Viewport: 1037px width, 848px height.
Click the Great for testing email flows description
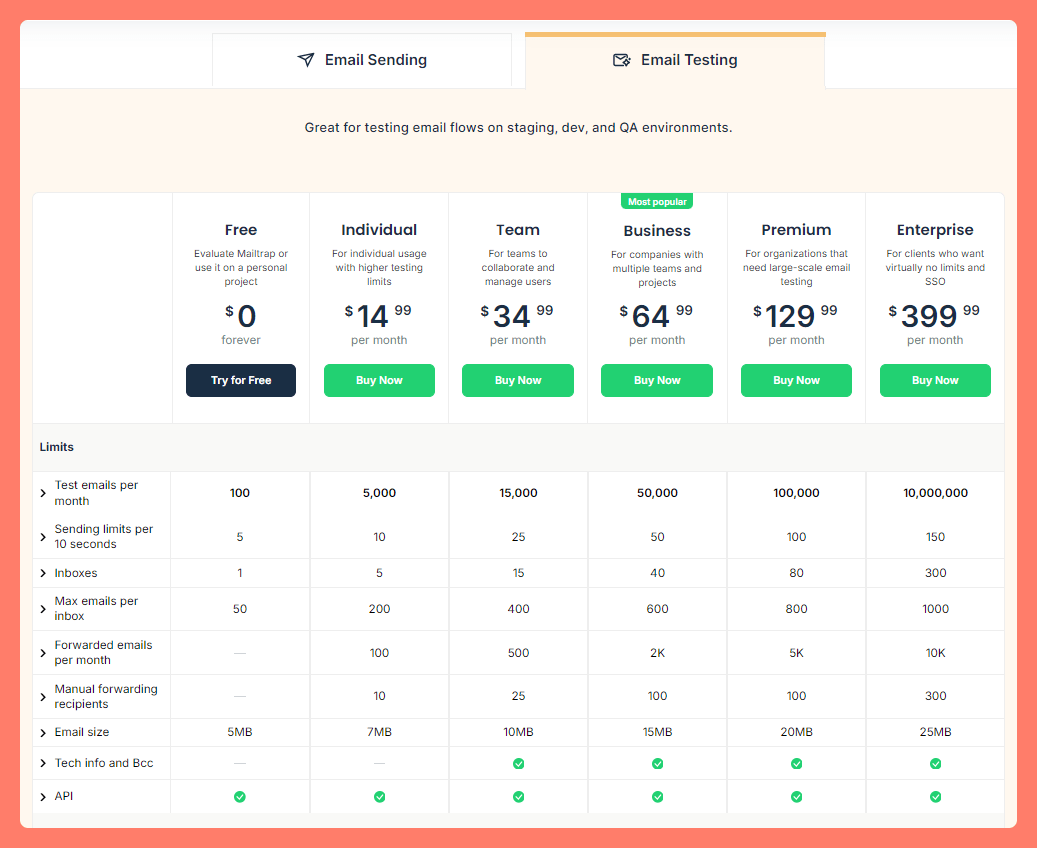[x=518, y=128]
